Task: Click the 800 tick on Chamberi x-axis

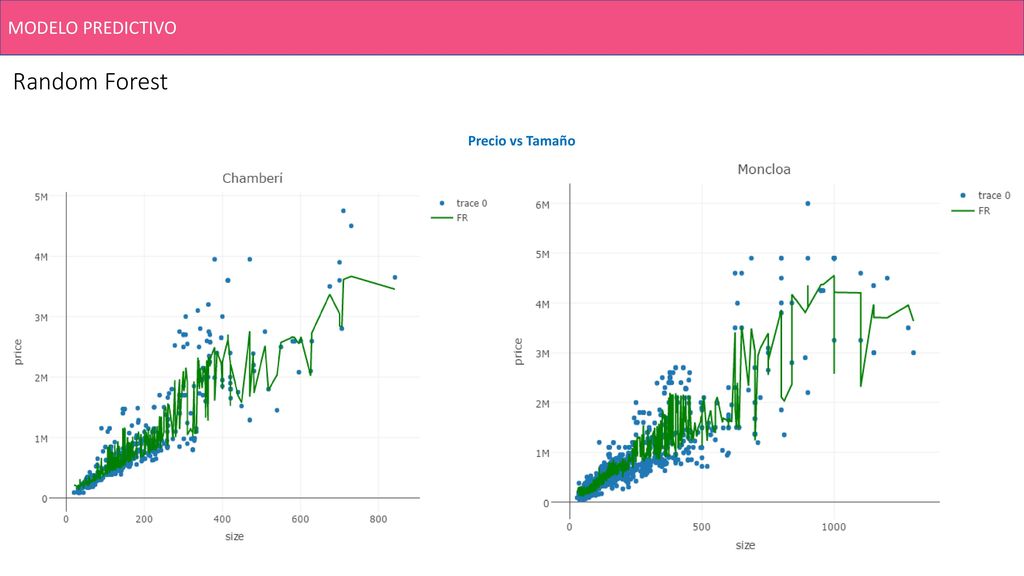Action: coord(378,519)
